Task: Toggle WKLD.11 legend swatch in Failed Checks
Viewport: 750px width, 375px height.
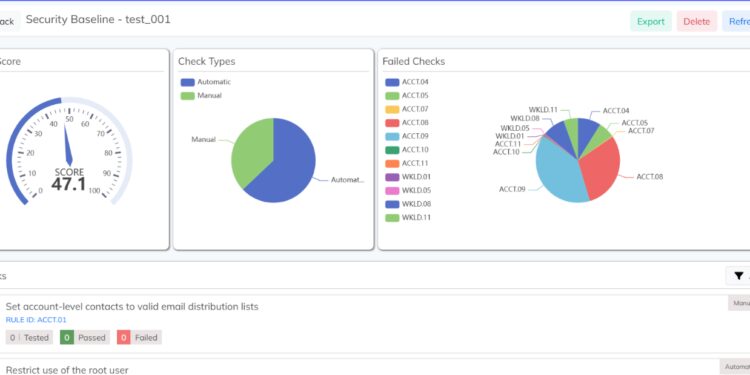Action: pyautogui.click(x=392, y=218)
